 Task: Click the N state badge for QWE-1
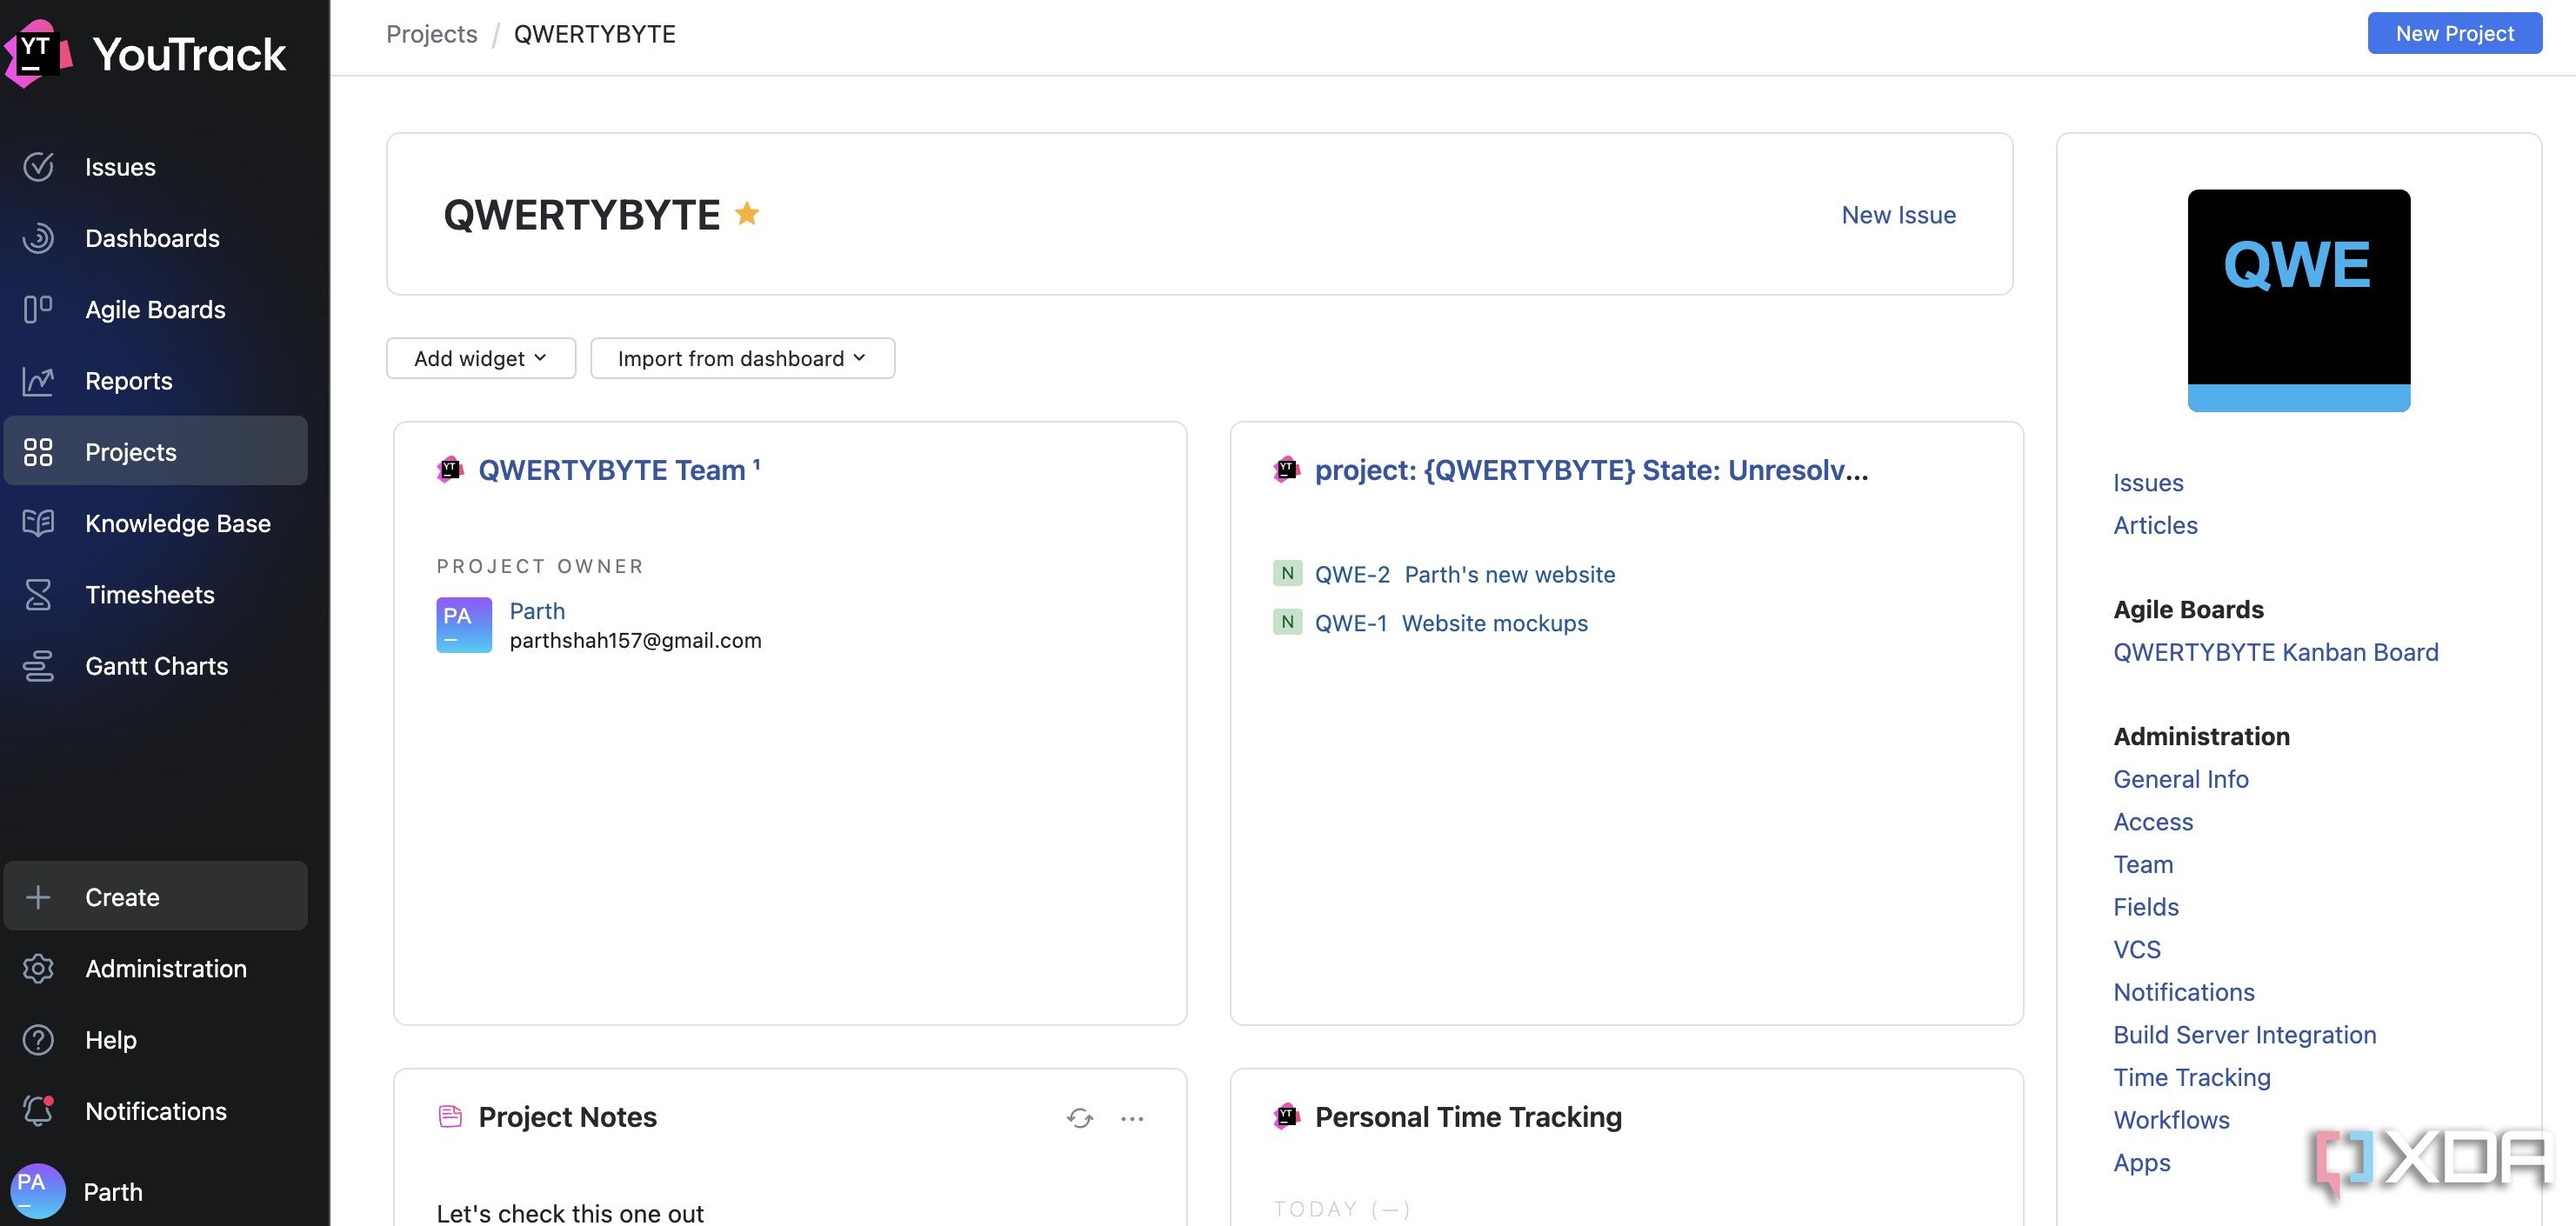tap(1287, 622)
